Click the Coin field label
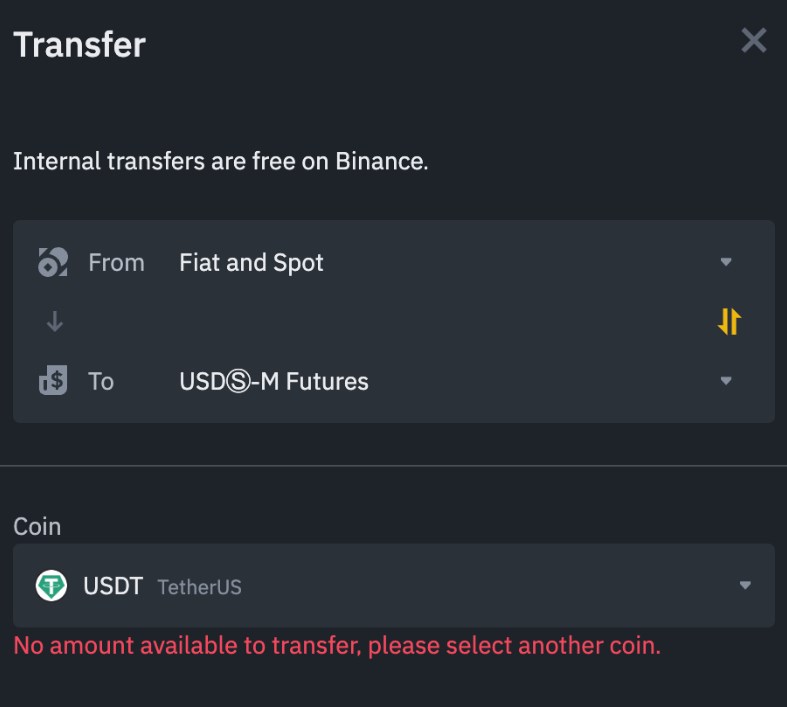The image size is (787, 707). (x=37, y=527)
